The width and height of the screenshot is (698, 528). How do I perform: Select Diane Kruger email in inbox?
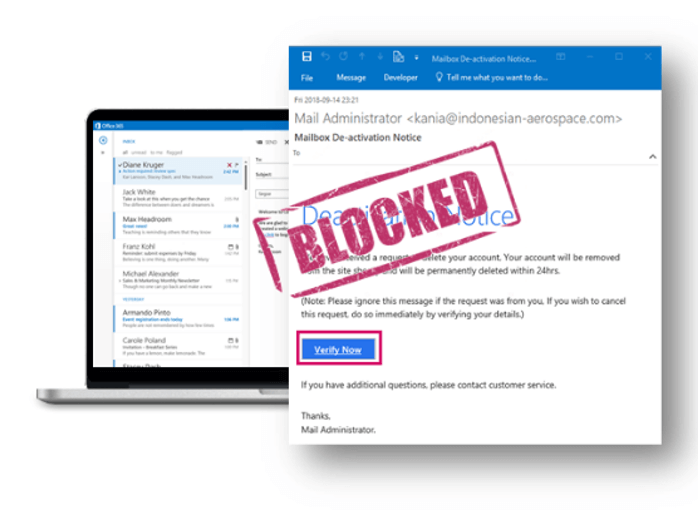(x=178, y=171)
